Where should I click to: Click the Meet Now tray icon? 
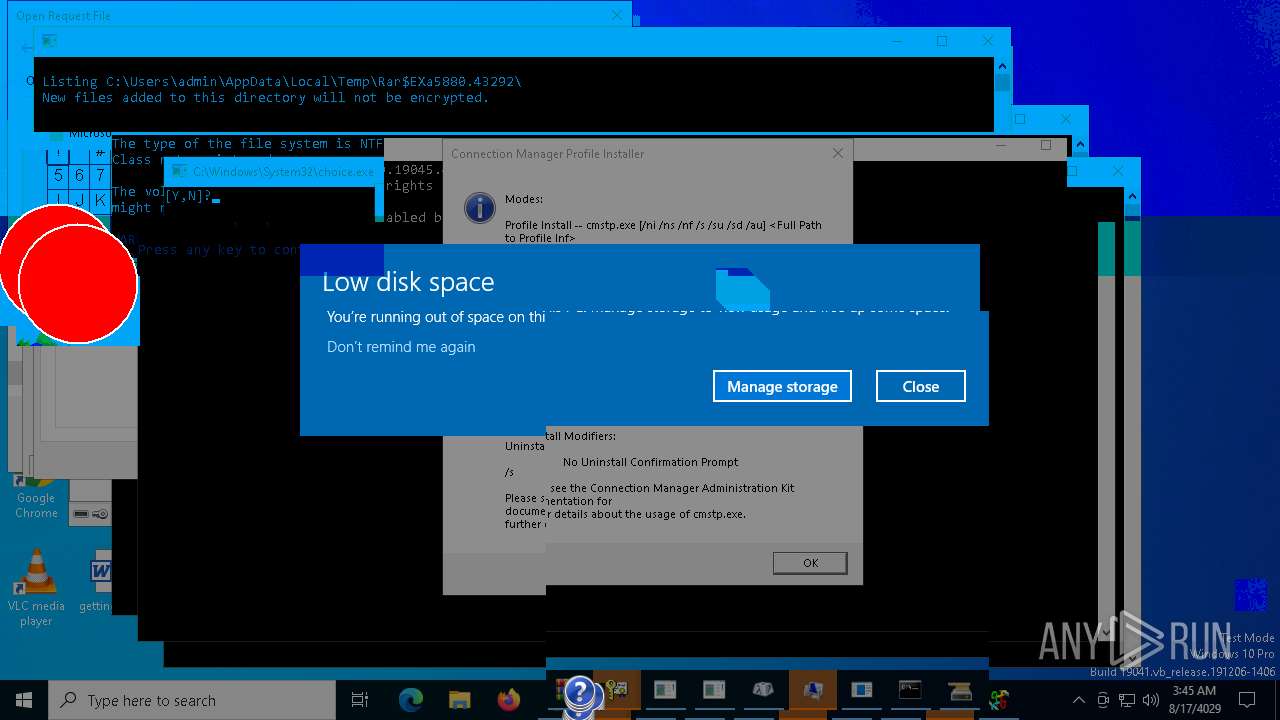(1103, 700)
